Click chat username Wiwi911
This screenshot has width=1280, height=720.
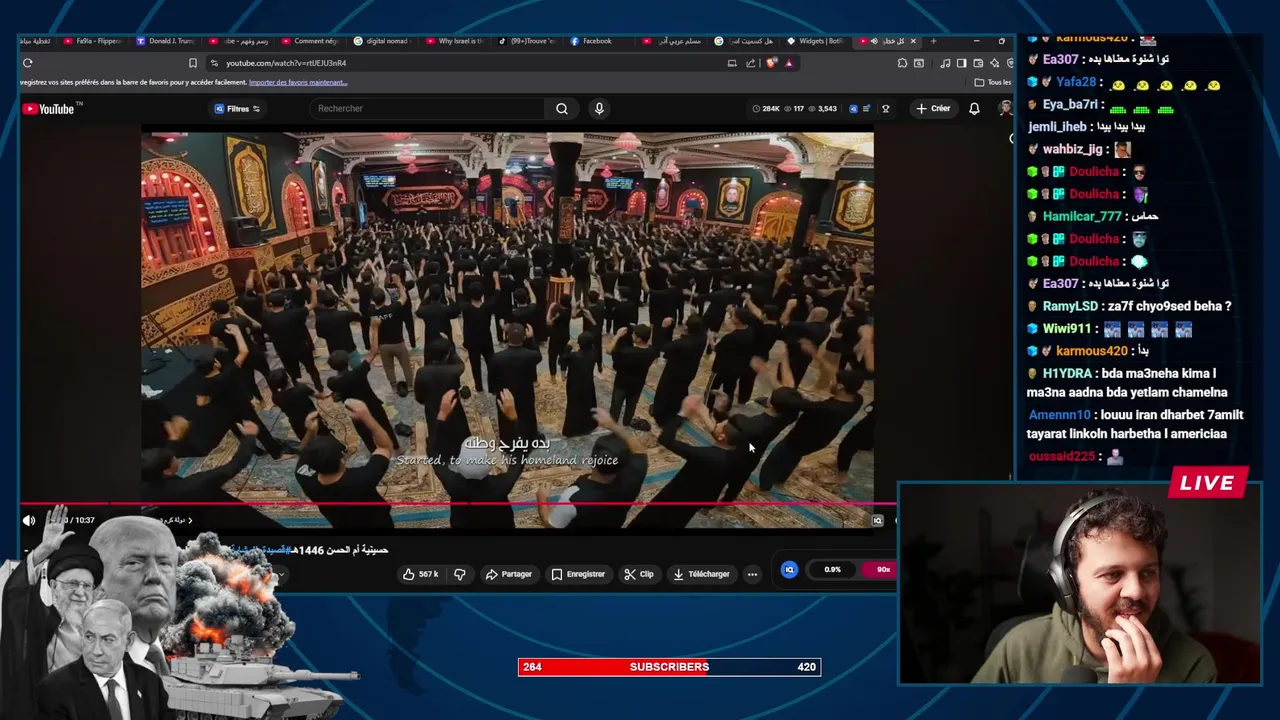click(x=1067, y=329)
